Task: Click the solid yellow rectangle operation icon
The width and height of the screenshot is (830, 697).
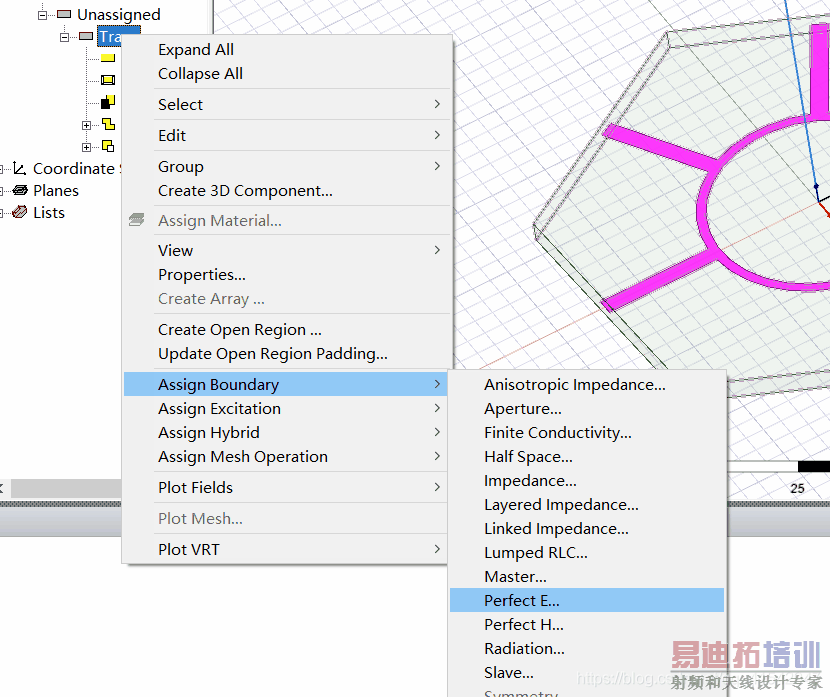Action: tap(108, 58)
